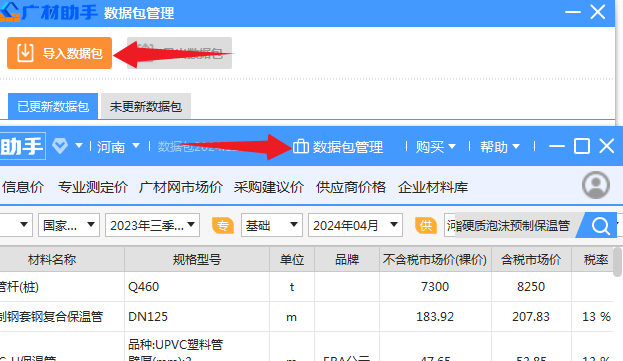Click the 品种:UPVC塑料管 specification cell
The image size is (623, 361).
pyautogui.click(x=197, y=346)
